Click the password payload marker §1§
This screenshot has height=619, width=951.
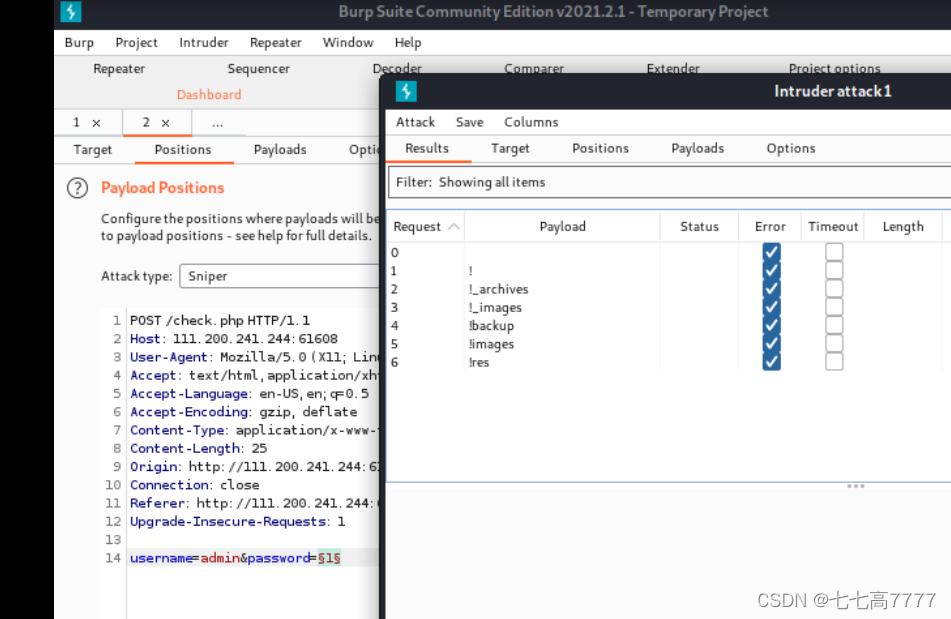(329, 558)
